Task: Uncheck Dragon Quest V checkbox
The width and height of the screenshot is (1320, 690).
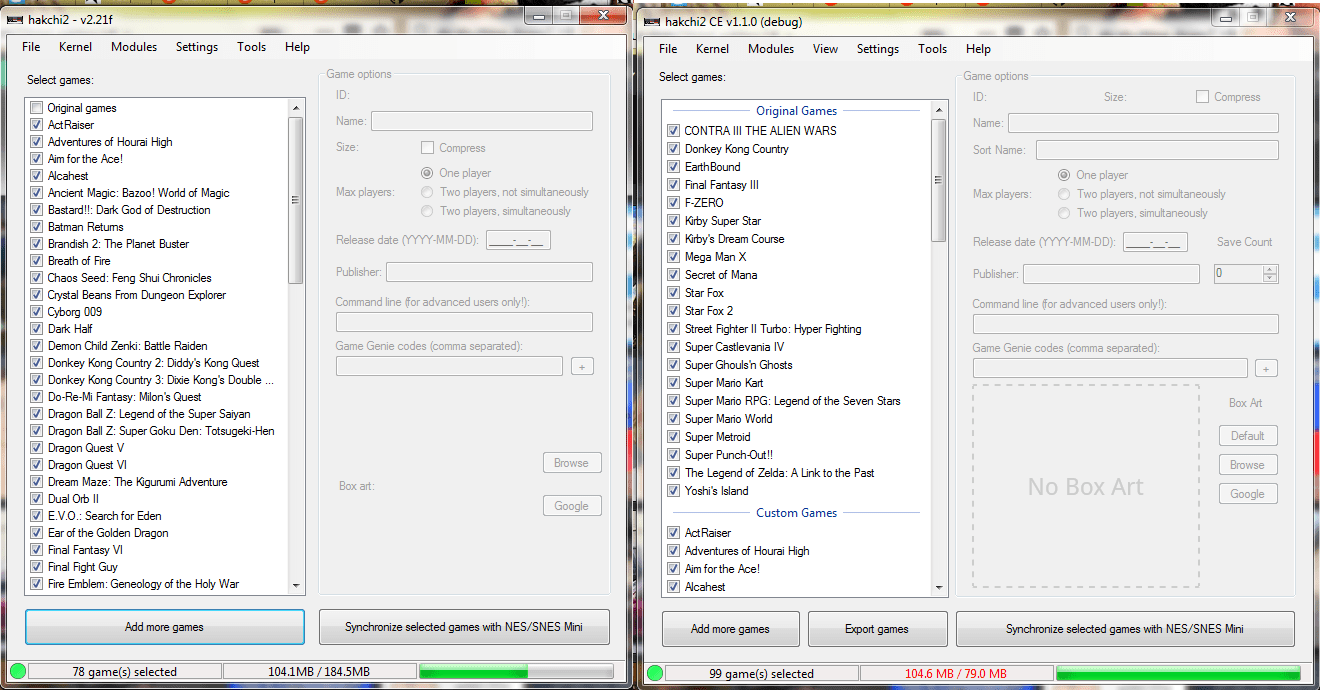Action: tap(37, 448)
